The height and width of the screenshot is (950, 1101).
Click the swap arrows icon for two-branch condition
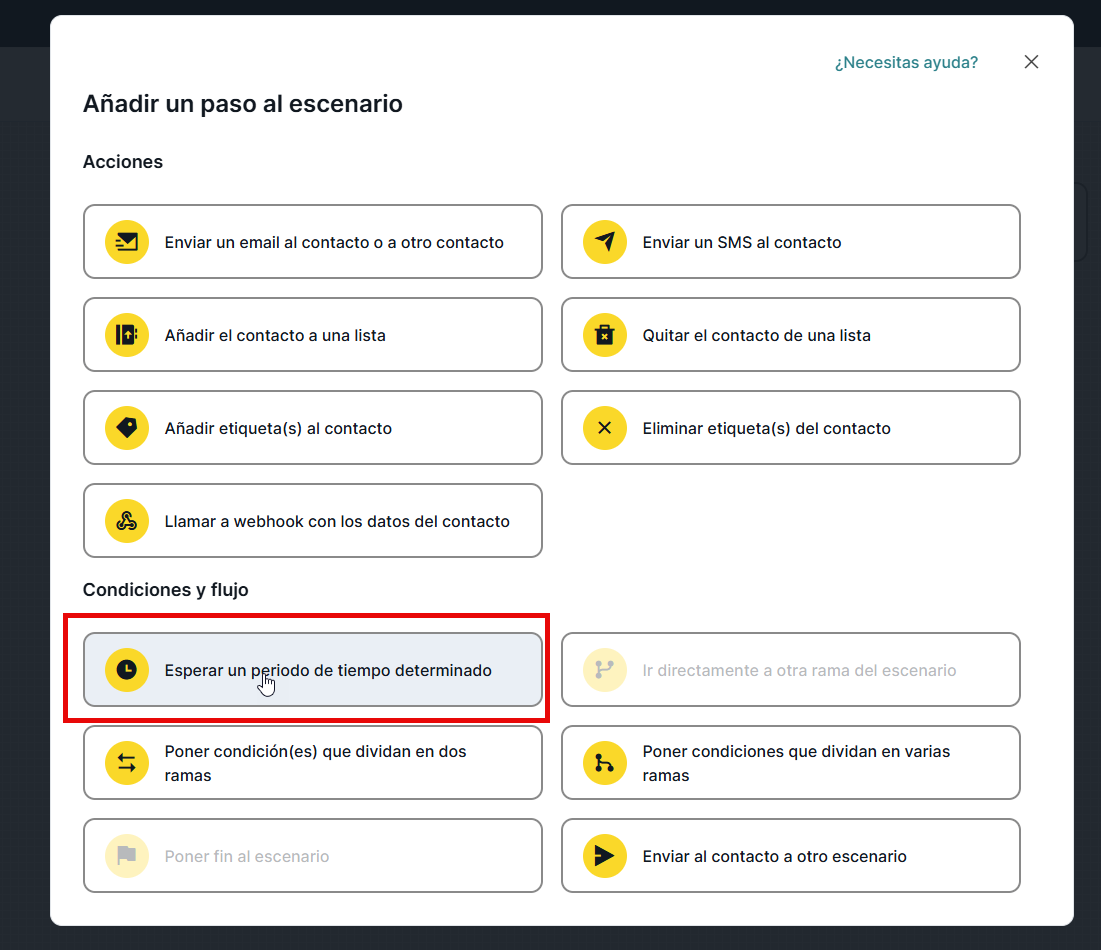(x=126, y=763)
